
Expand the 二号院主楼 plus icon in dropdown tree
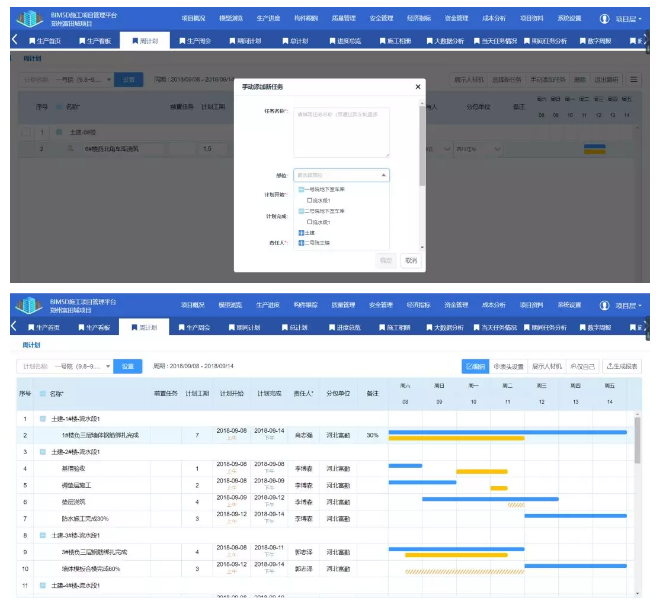tap(301, 242)
